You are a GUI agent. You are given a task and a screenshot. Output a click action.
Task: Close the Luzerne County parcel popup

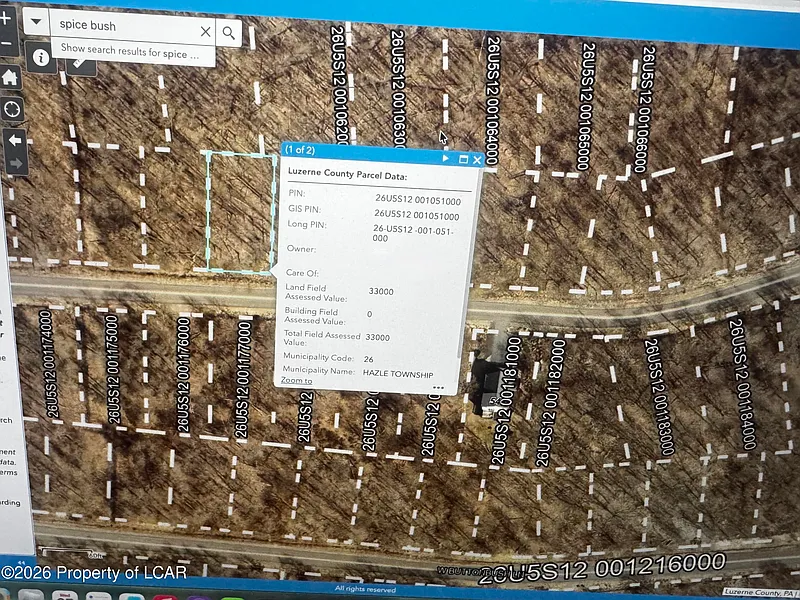pos(477,159)
